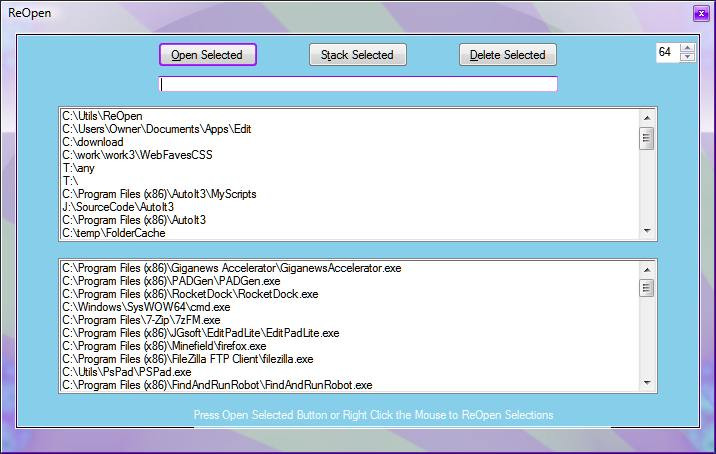This screenshot has width=716, height=454.
Task: Click the Stack Selected button
Action: click(x=358, y=55)
